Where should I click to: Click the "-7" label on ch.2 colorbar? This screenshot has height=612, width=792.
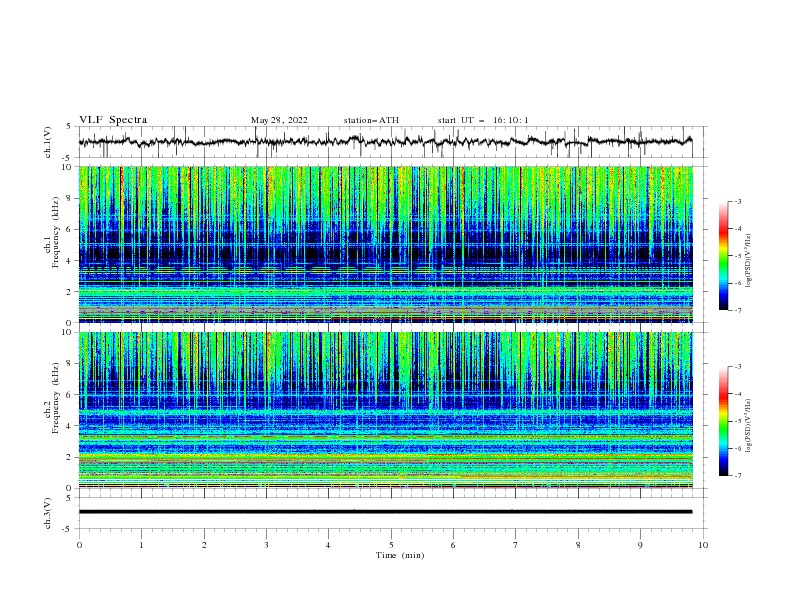pyautogui.click(x=738, y=475)
